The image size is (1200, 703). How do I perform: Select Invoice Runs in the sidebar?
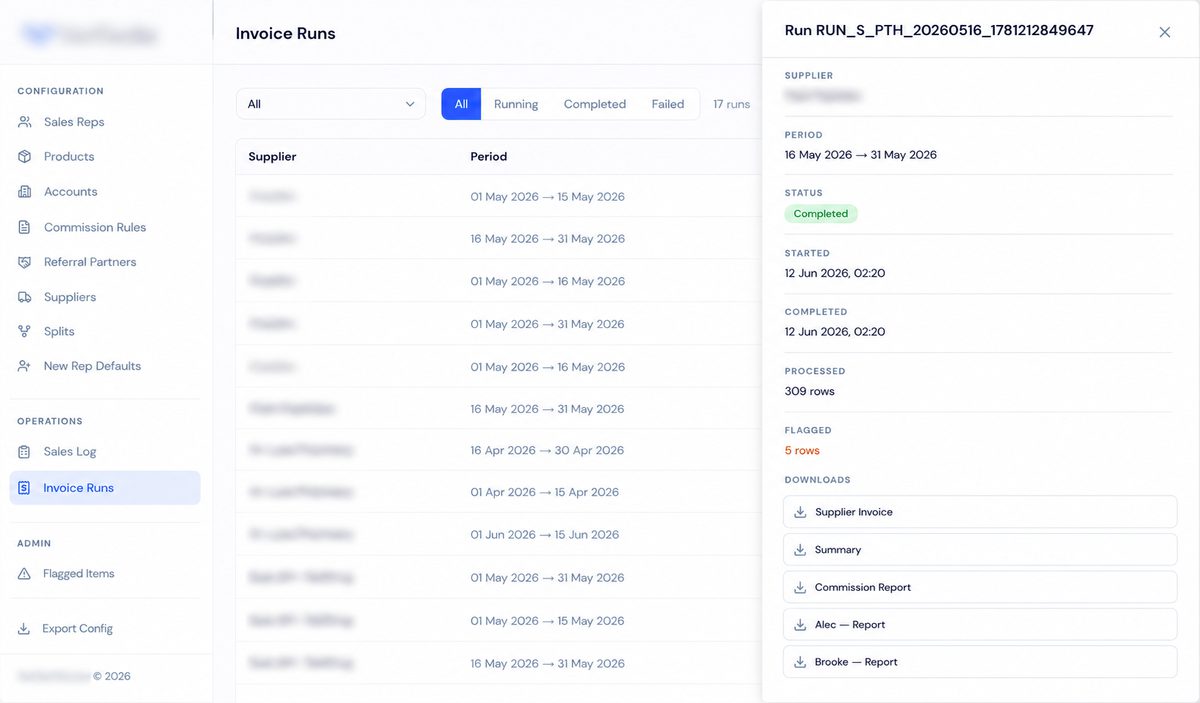pyautogui.click(x=105, y=488)
